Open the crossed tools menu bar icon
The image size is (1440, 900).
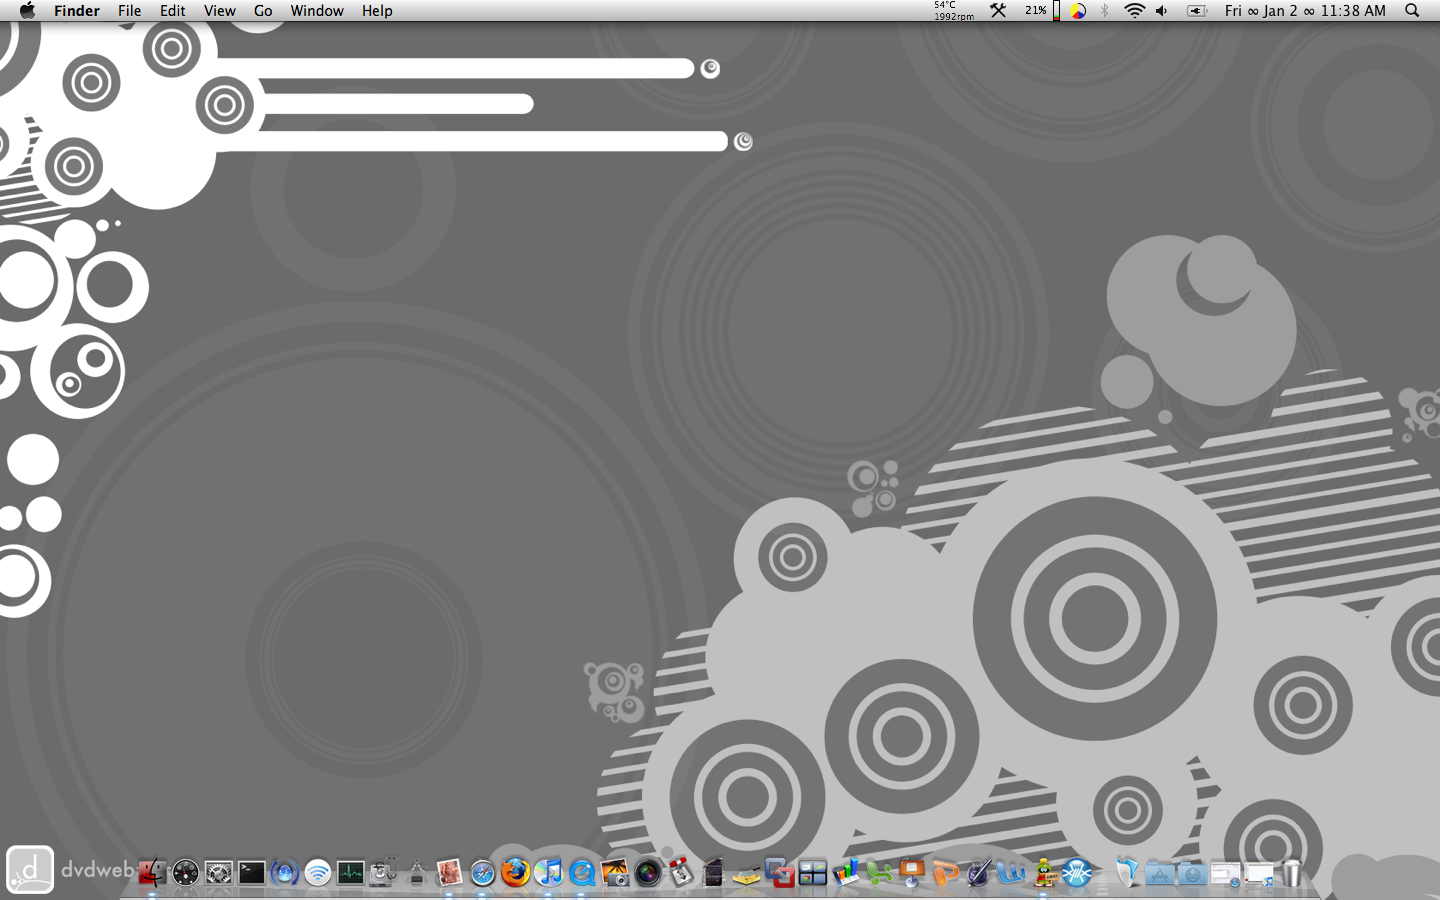(x=998, y=10)
